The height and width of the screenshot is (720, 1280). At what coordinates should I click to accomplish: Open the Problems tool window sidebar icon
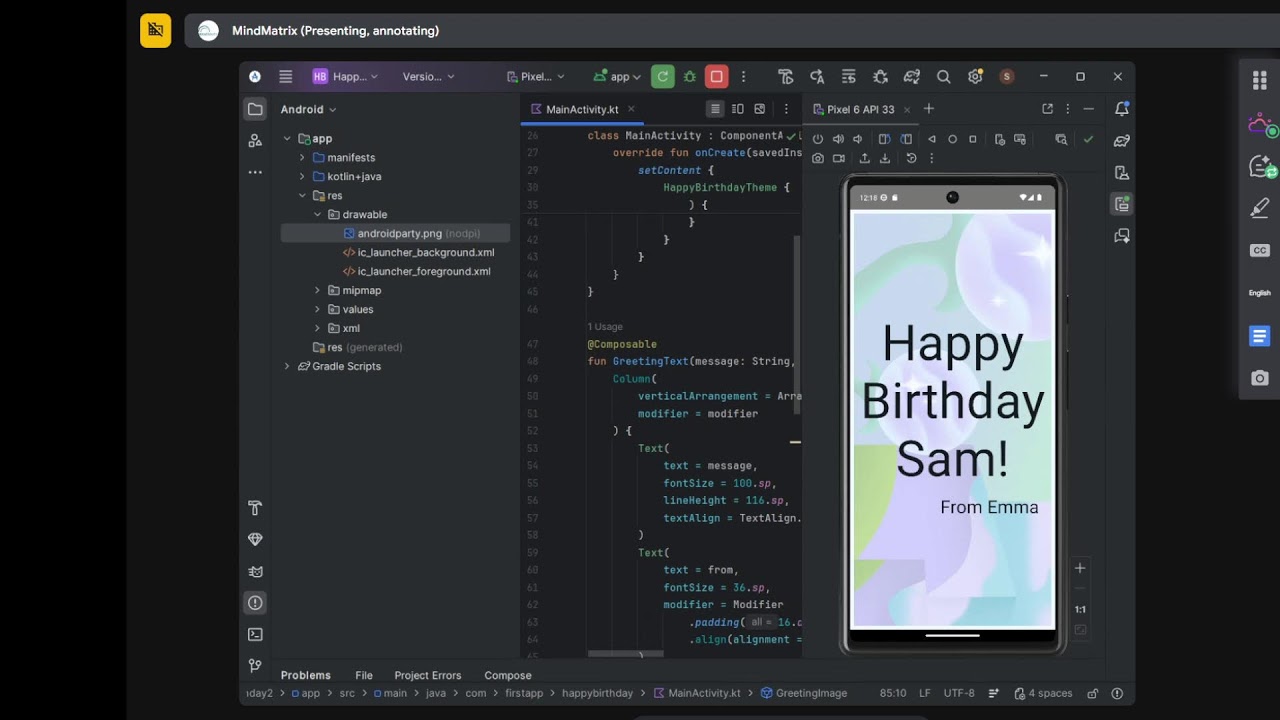(255, 603)
